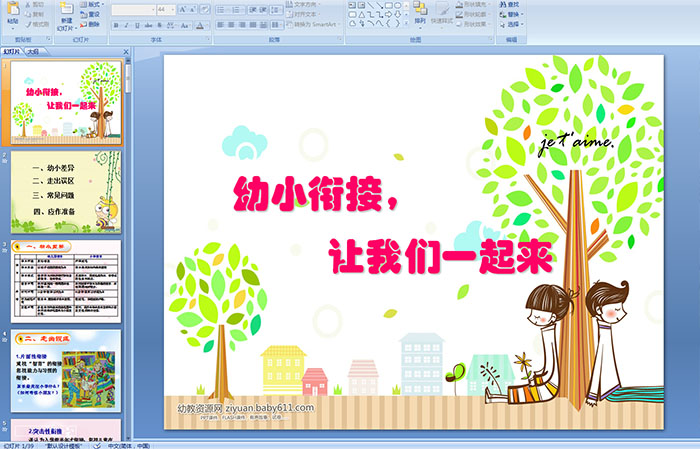
Task: Reset (重设) the slide layout
Action: (90, 14)
